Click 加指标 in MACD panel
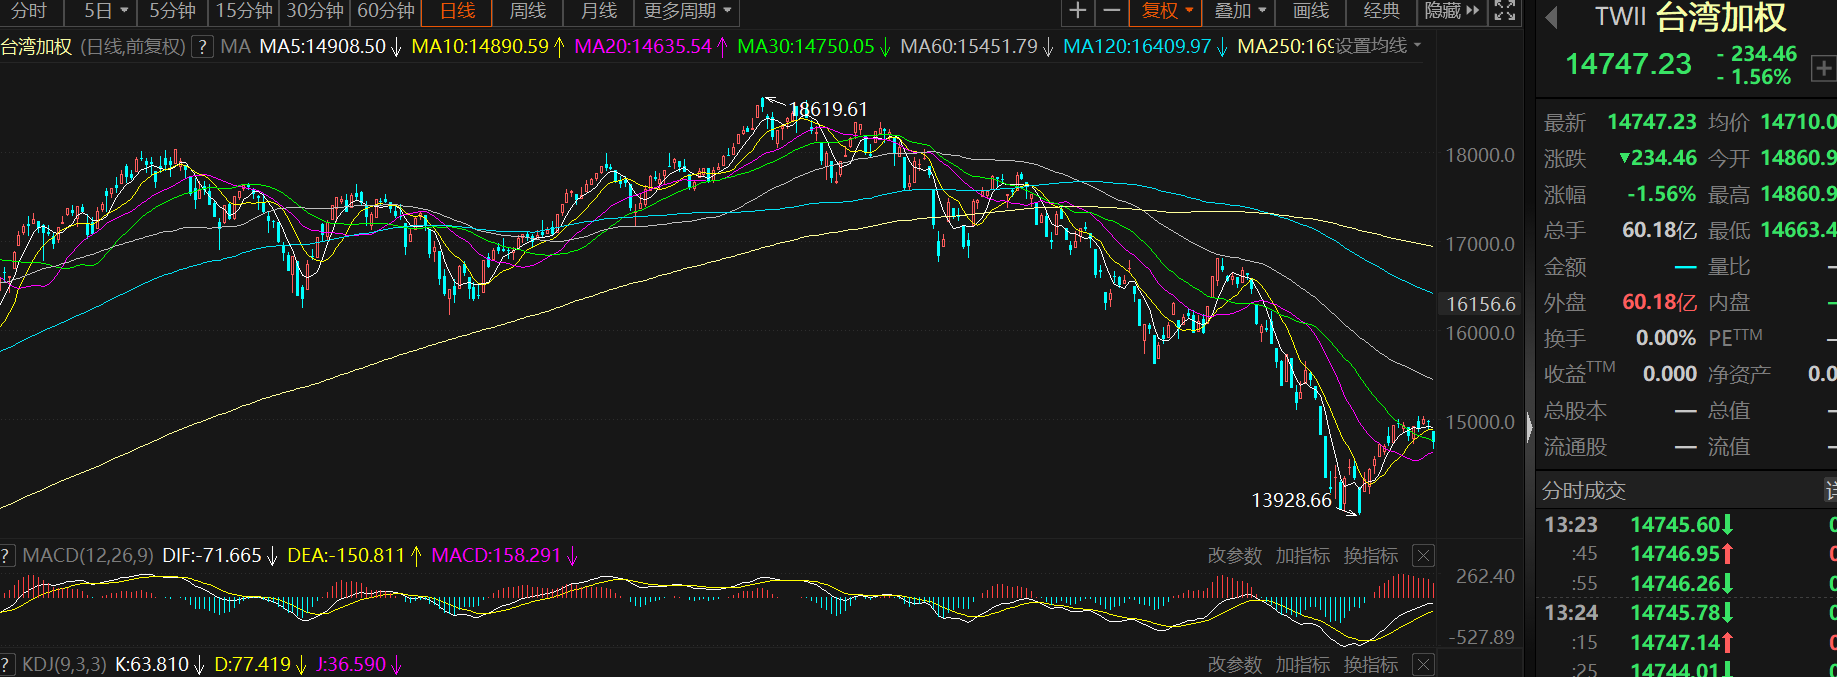Image resolution: width=1837 pixels, height=677 pixels. pyautogui.click(x=1303, y=556)
